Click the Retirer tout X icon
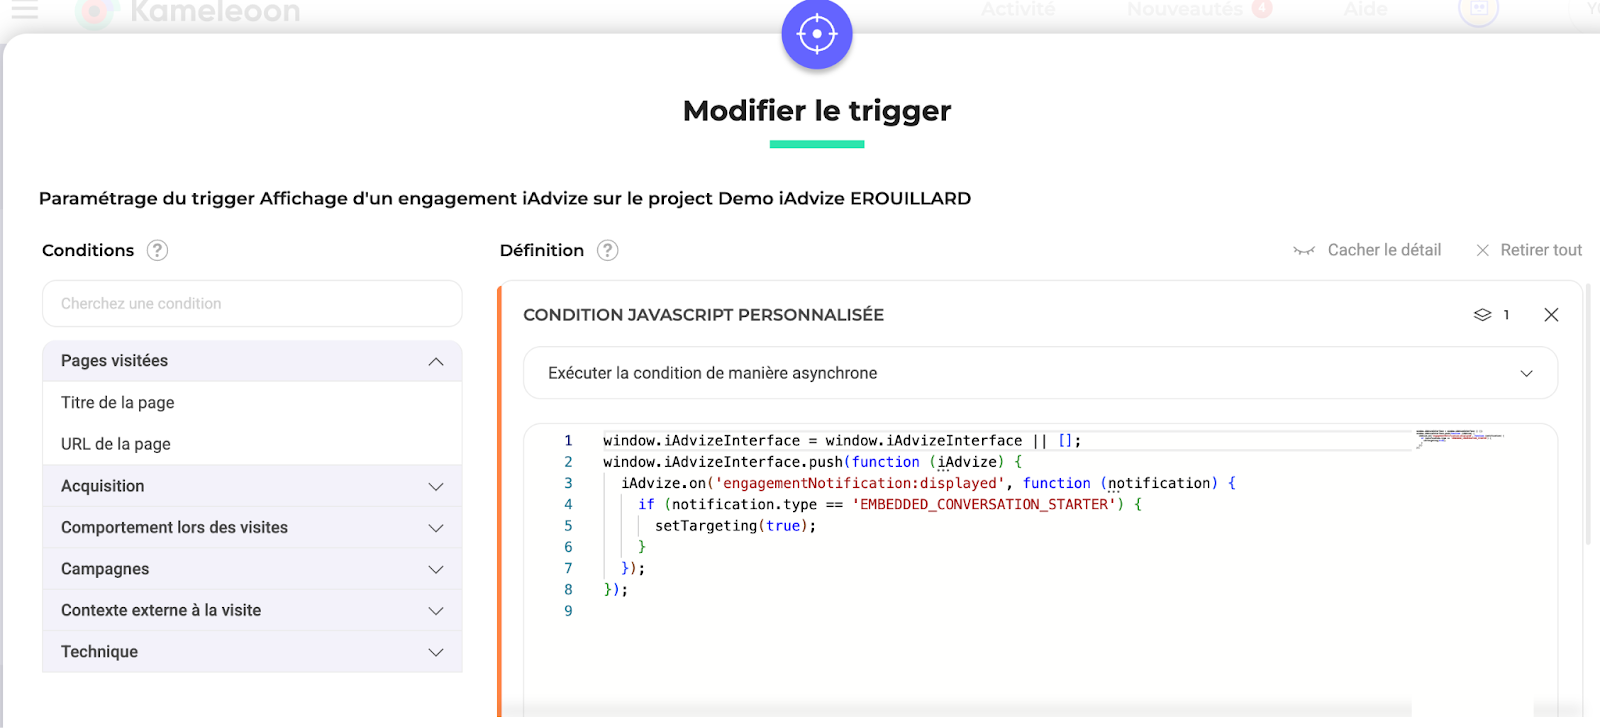 point(1483,250)
